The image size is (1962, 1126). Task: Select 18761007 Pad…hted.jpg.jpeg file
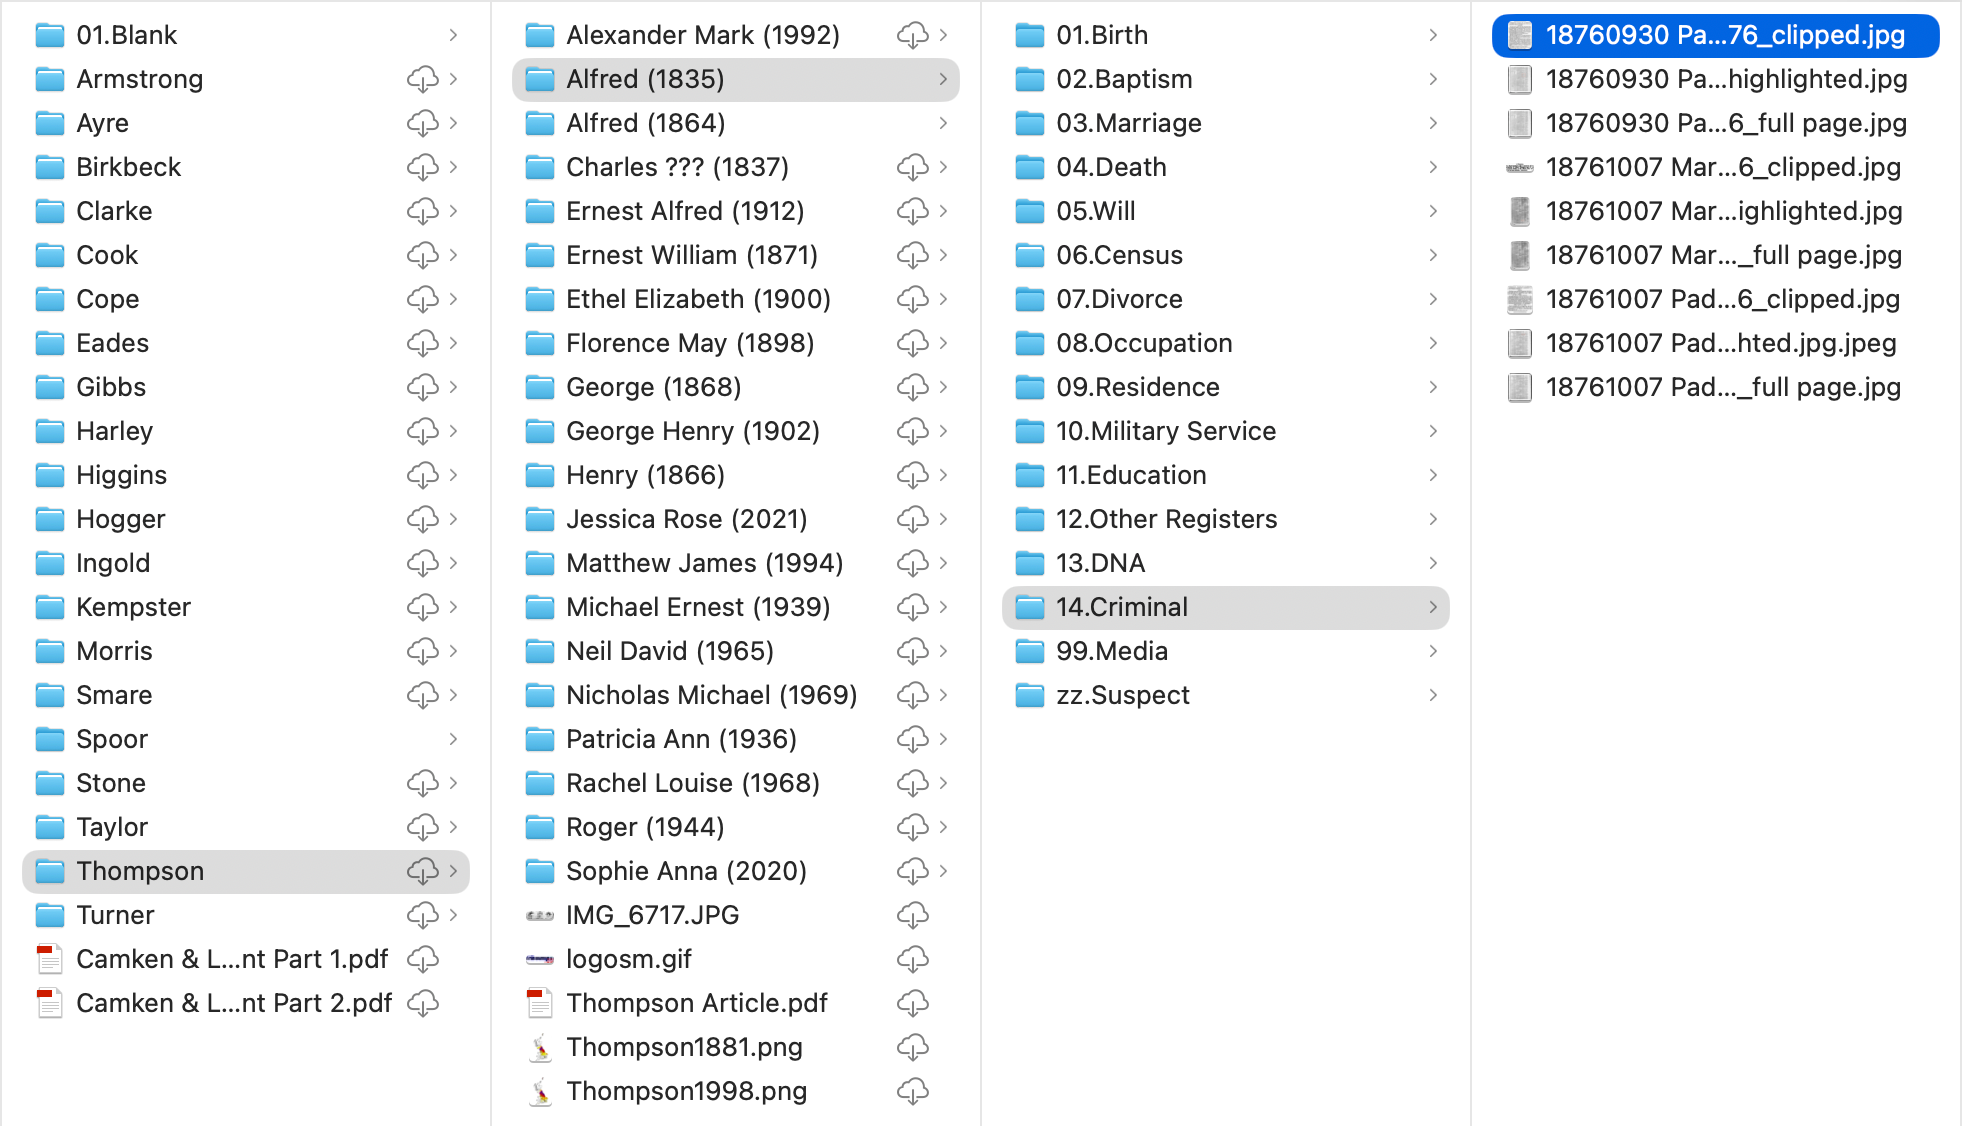coord(1720,343)
